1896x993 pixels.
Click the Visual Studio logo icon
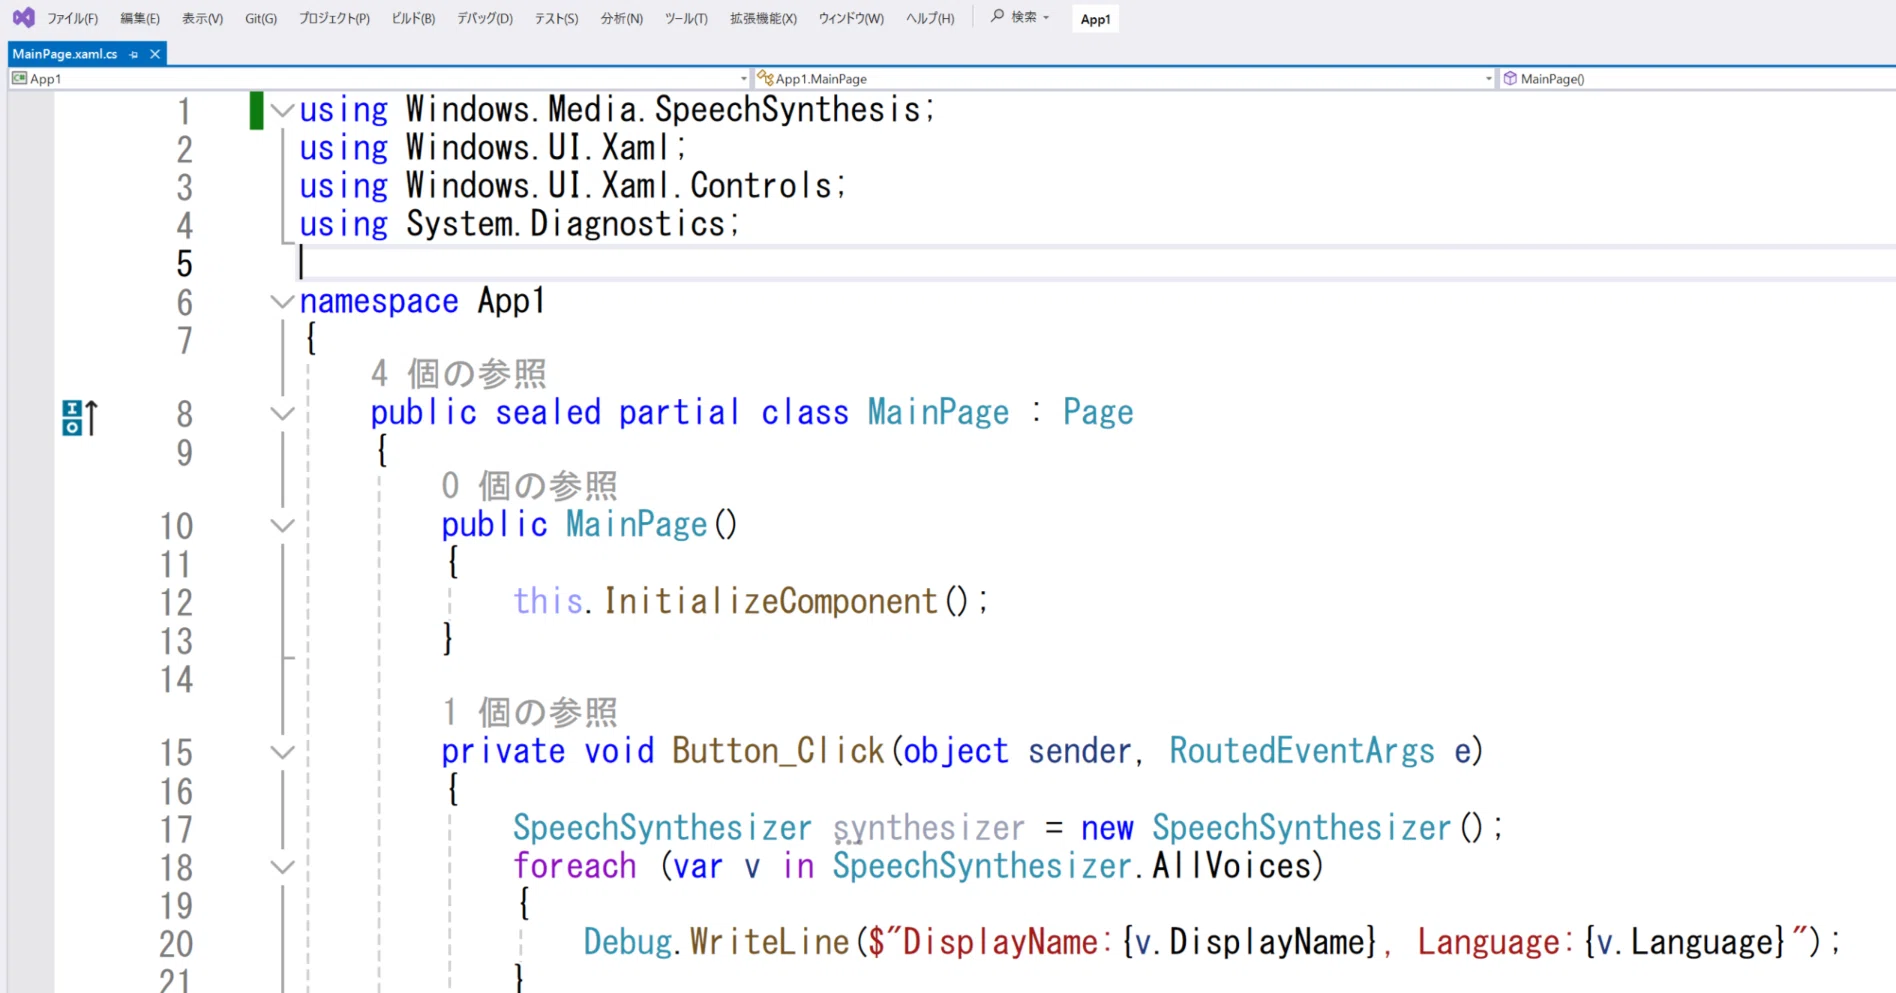pos(23,18)
